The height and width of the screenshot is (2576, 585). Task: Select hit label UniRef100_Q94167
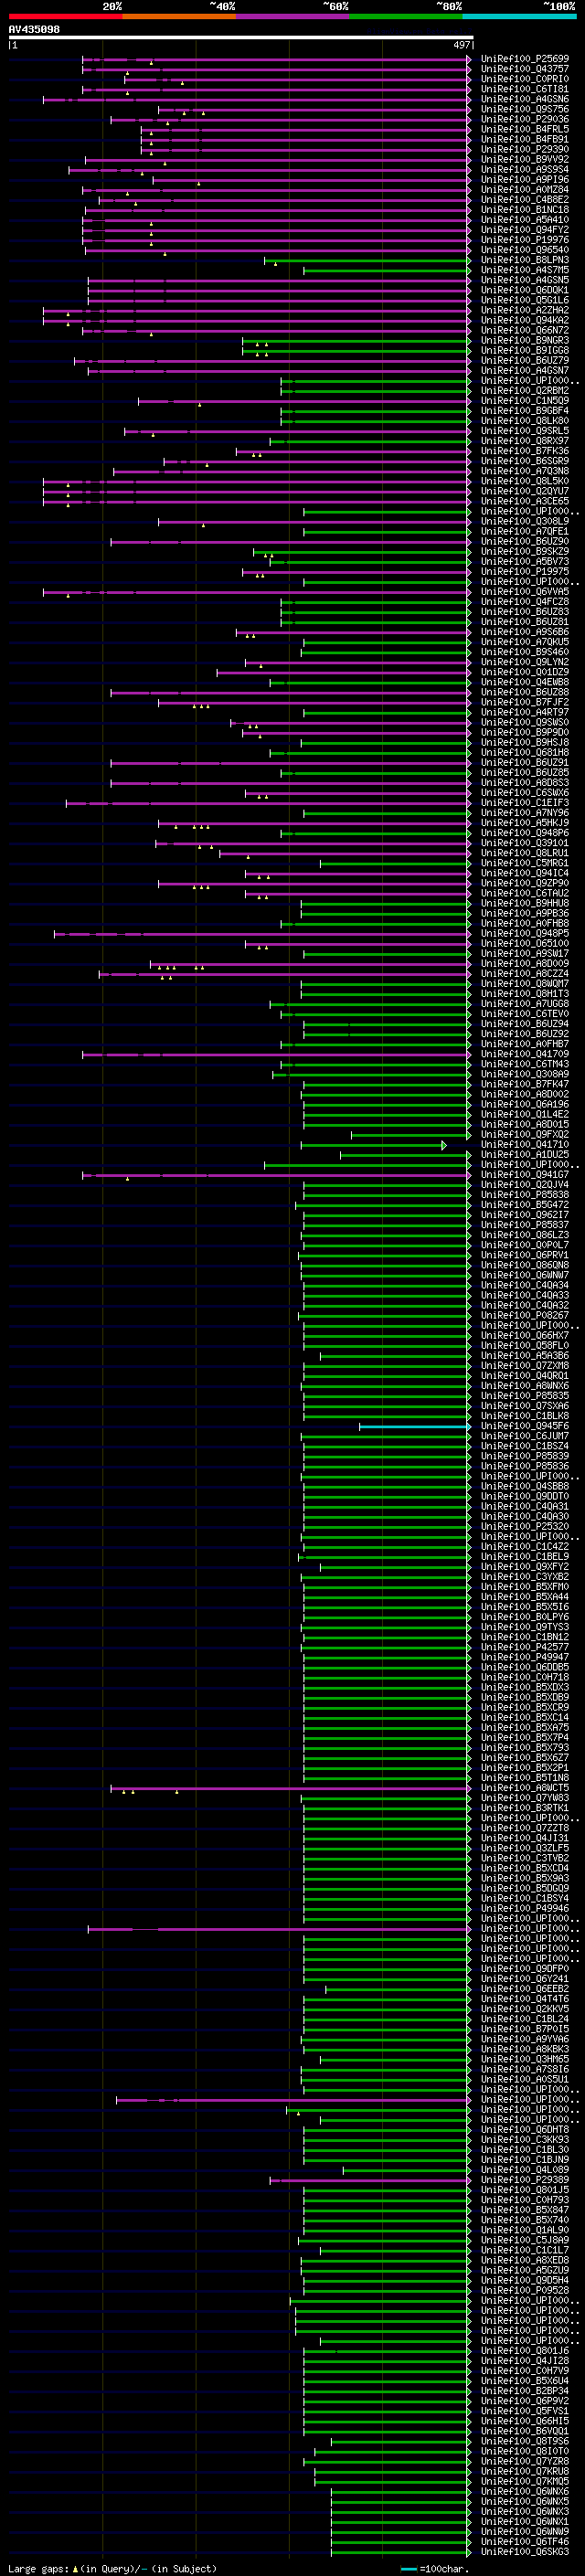tap(524, 1175)
